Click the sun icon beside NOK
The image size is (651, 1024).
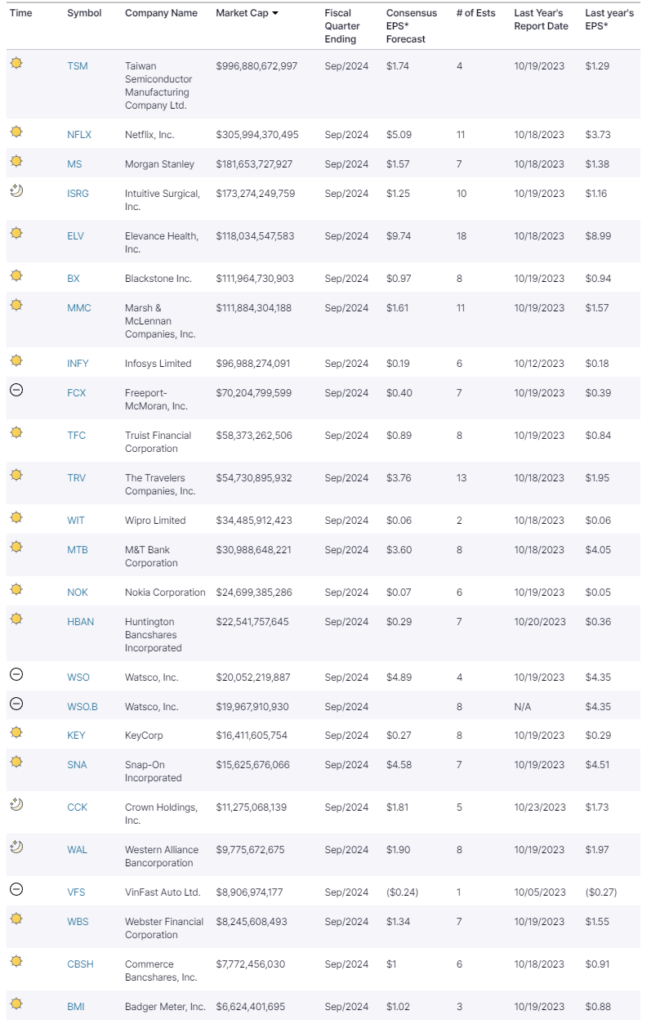[16, 589]
